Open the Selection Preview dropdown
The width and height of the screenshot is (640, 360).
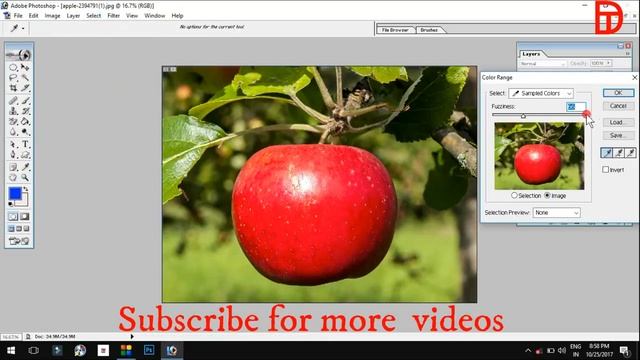pos(556,213)
